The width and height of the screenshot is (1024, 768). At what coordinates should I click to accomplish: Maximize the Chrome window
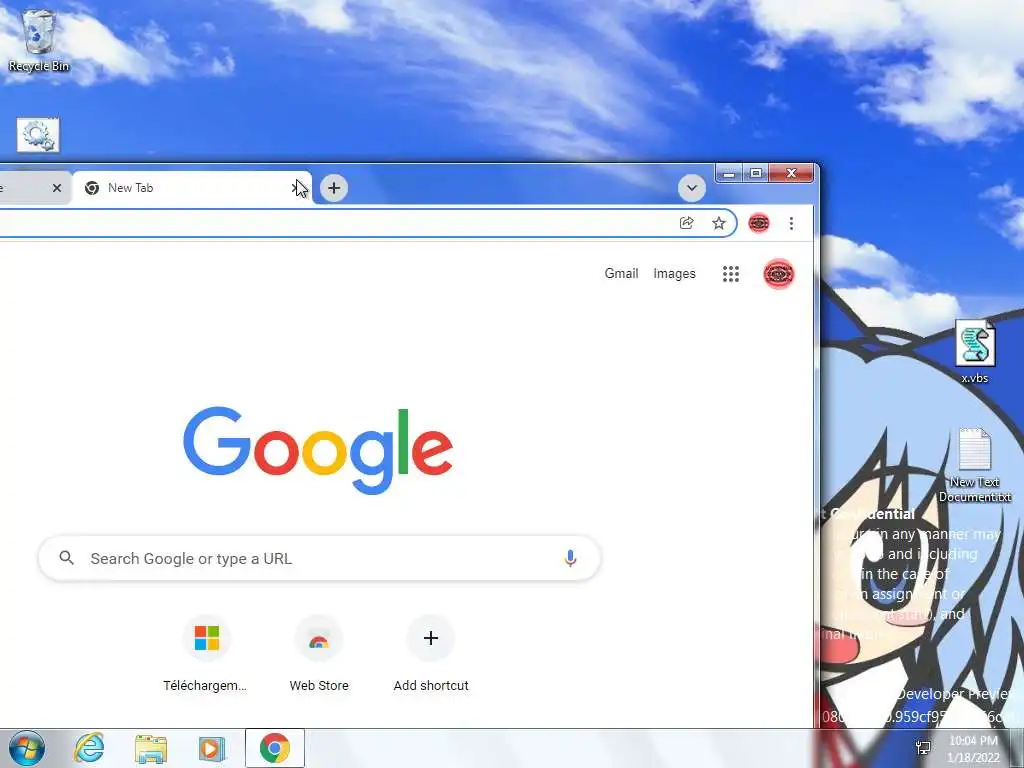click(x=756, y=174)
